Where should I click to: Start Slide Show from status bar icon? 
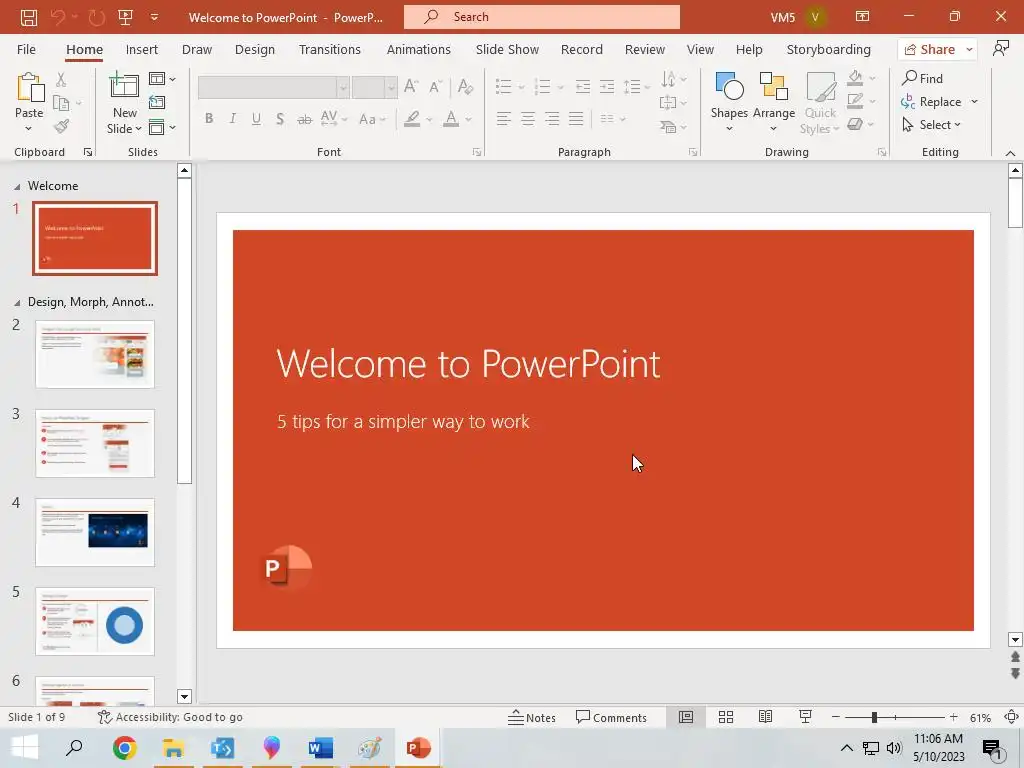pyautogui.click(x=805, y=717)
